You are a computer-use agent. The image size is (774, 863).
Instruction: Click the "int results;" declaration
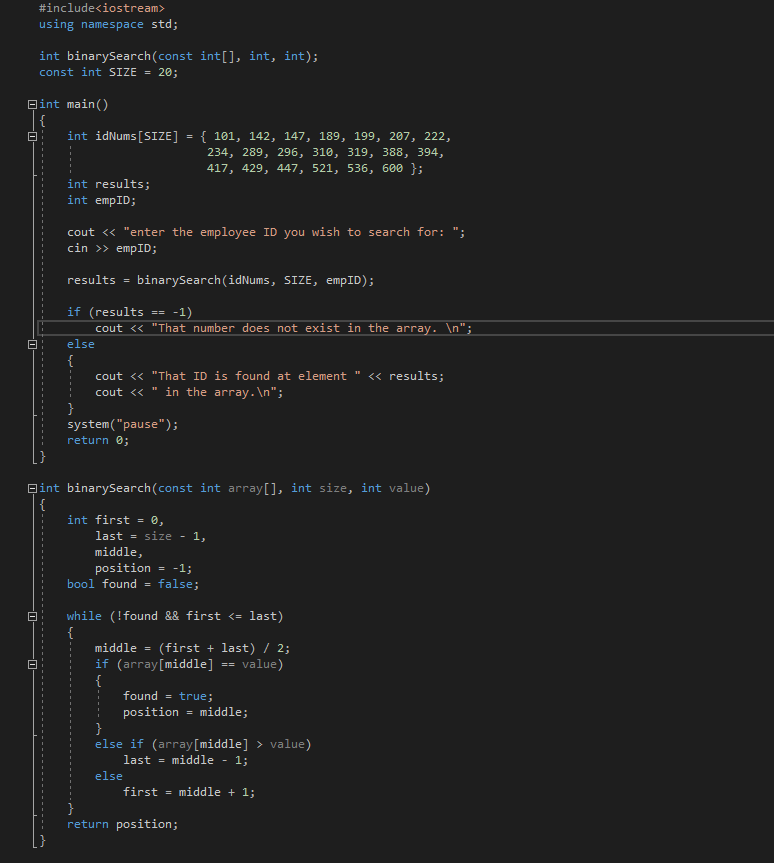[108, 184]
